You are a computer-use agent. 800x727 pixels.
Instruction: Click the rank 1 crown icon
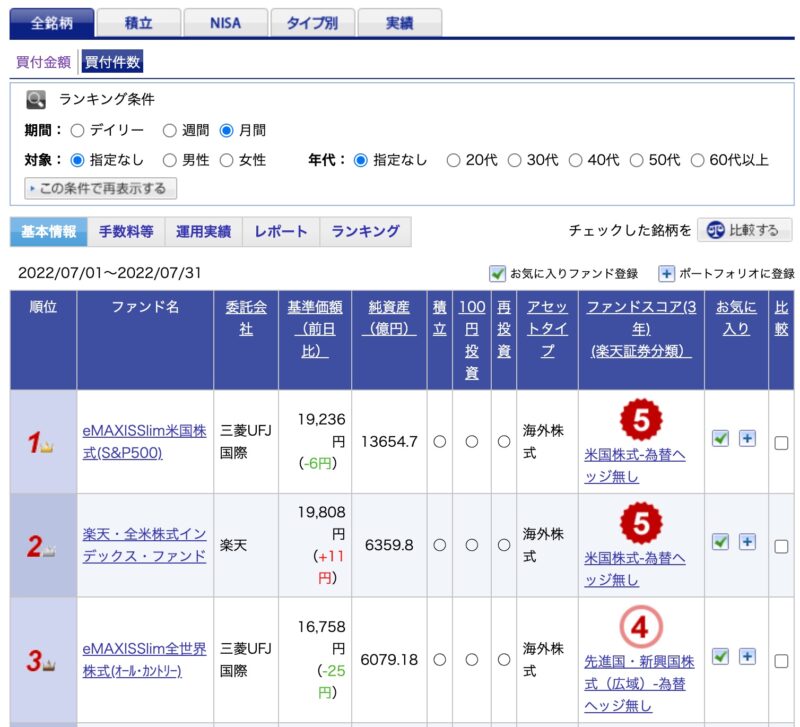(47, 447)
